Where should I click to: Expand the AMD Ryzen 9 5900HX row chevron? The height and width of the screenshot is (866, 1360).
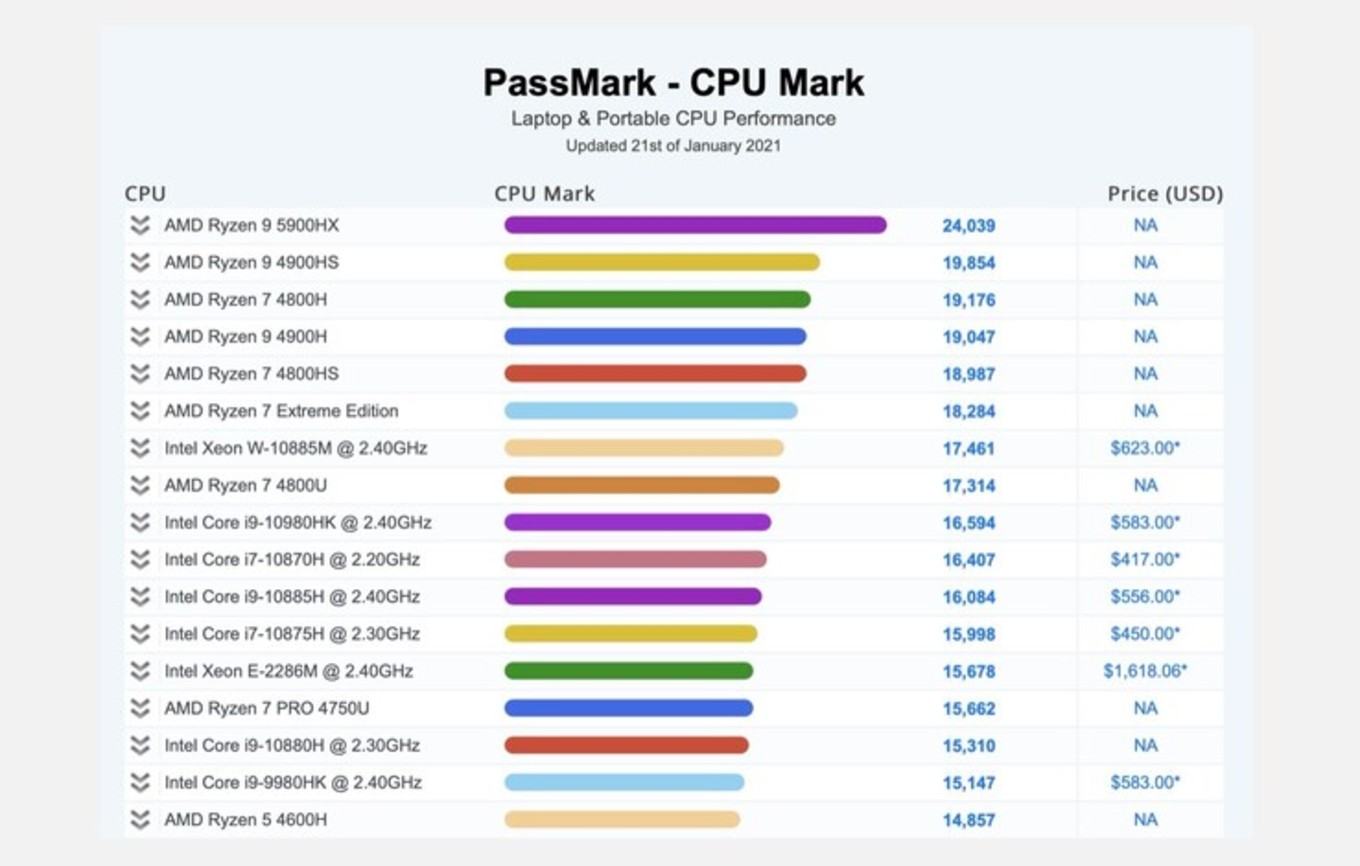tap(140, 225)
